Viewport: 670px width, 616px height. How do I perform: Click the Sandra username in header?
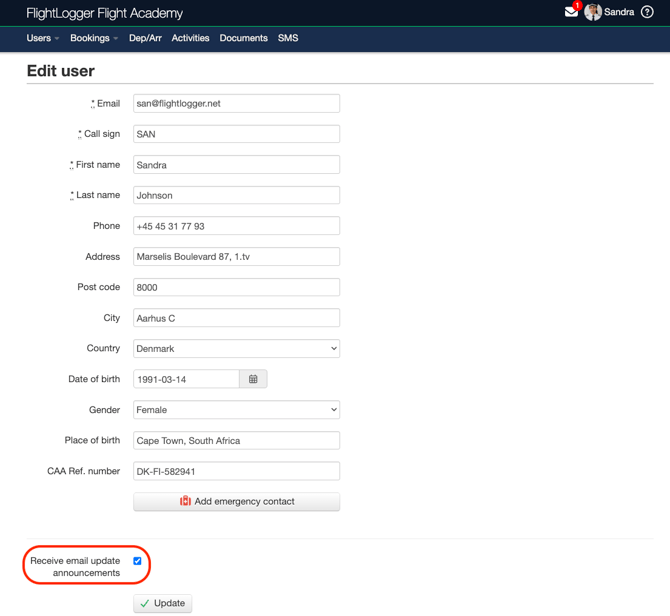[x=619, y=12]
